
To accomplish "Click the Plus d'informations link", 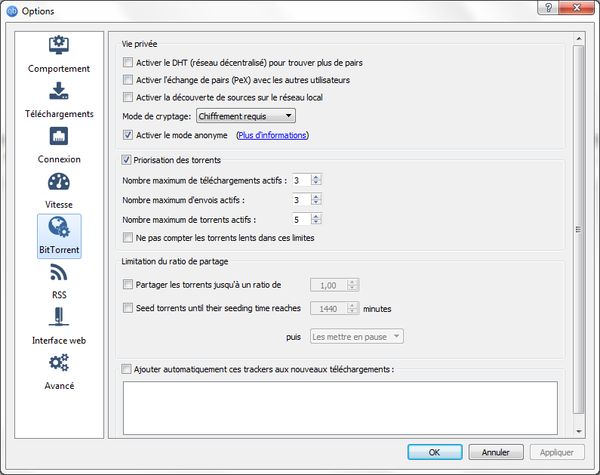I will 272,135.
